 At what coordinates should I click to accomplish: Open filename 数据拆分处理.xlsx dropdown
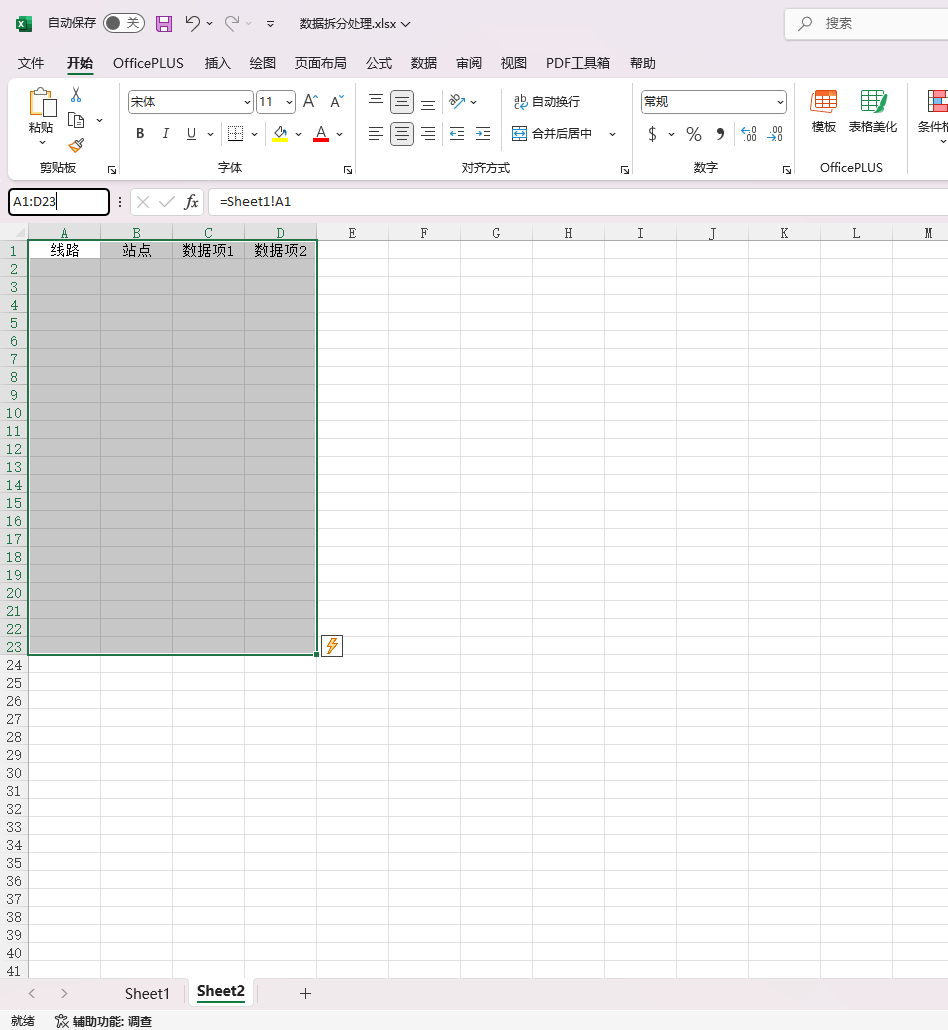[x=355, y=24]
